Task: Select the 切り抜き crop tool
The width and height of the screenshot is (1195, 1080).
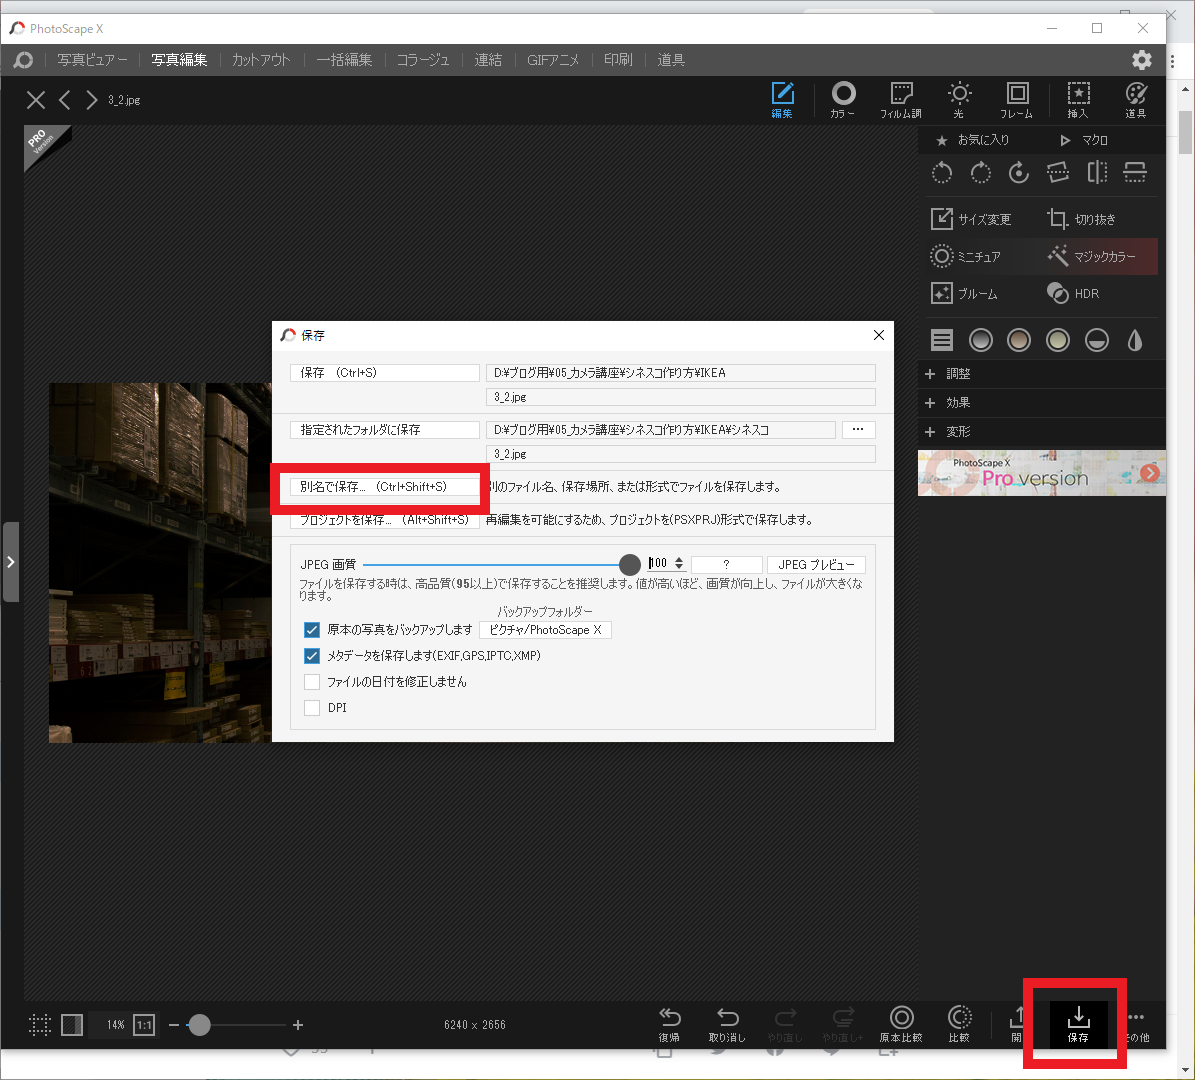Action: coord(1081,219)
